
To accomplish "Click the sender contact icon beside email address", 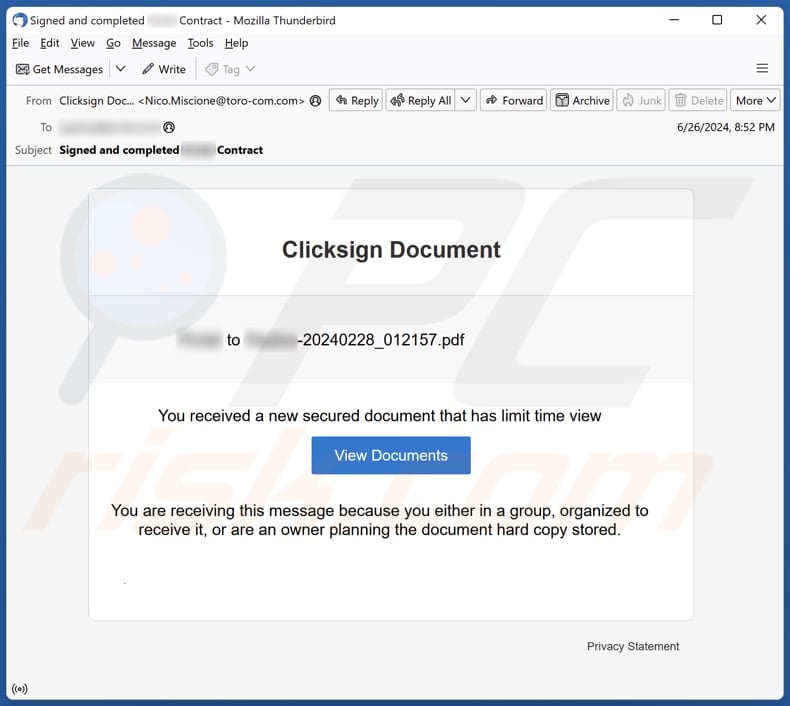I will [315, 101].
